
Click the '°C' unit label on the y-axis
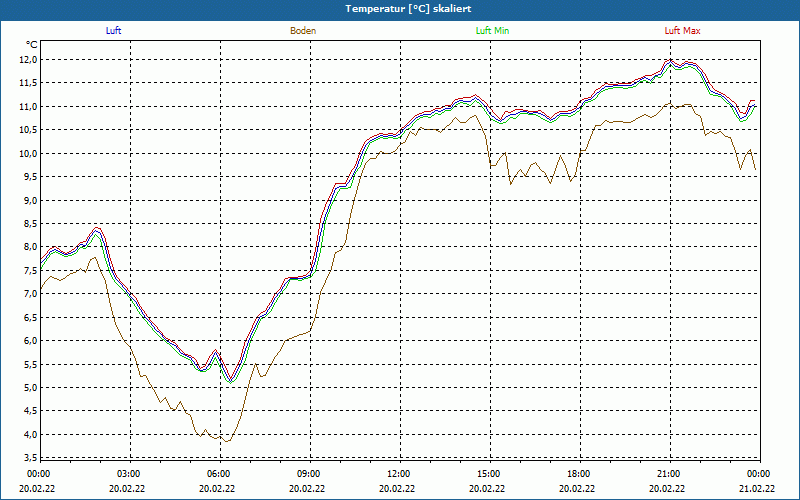(32, 45)
